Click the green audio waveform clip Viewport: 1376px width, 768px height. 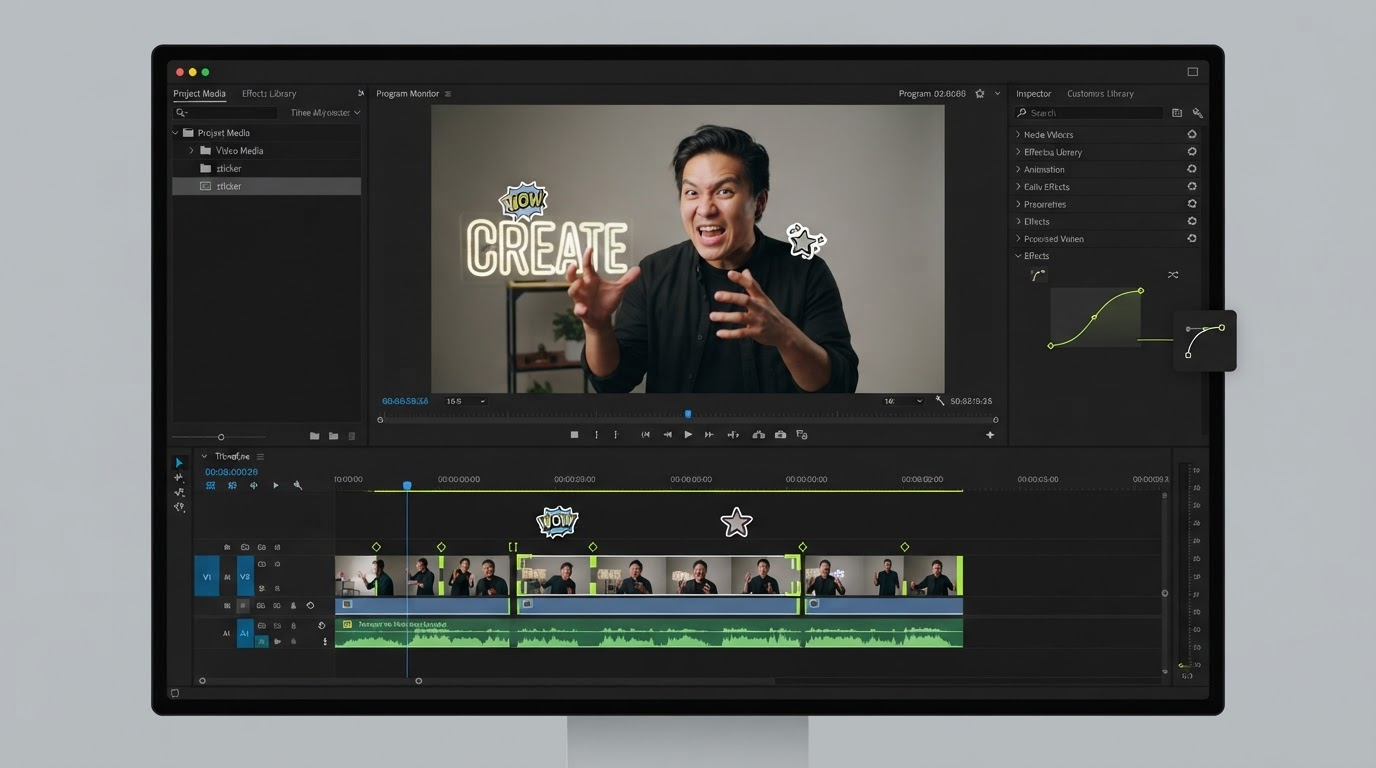coord(649,633)
